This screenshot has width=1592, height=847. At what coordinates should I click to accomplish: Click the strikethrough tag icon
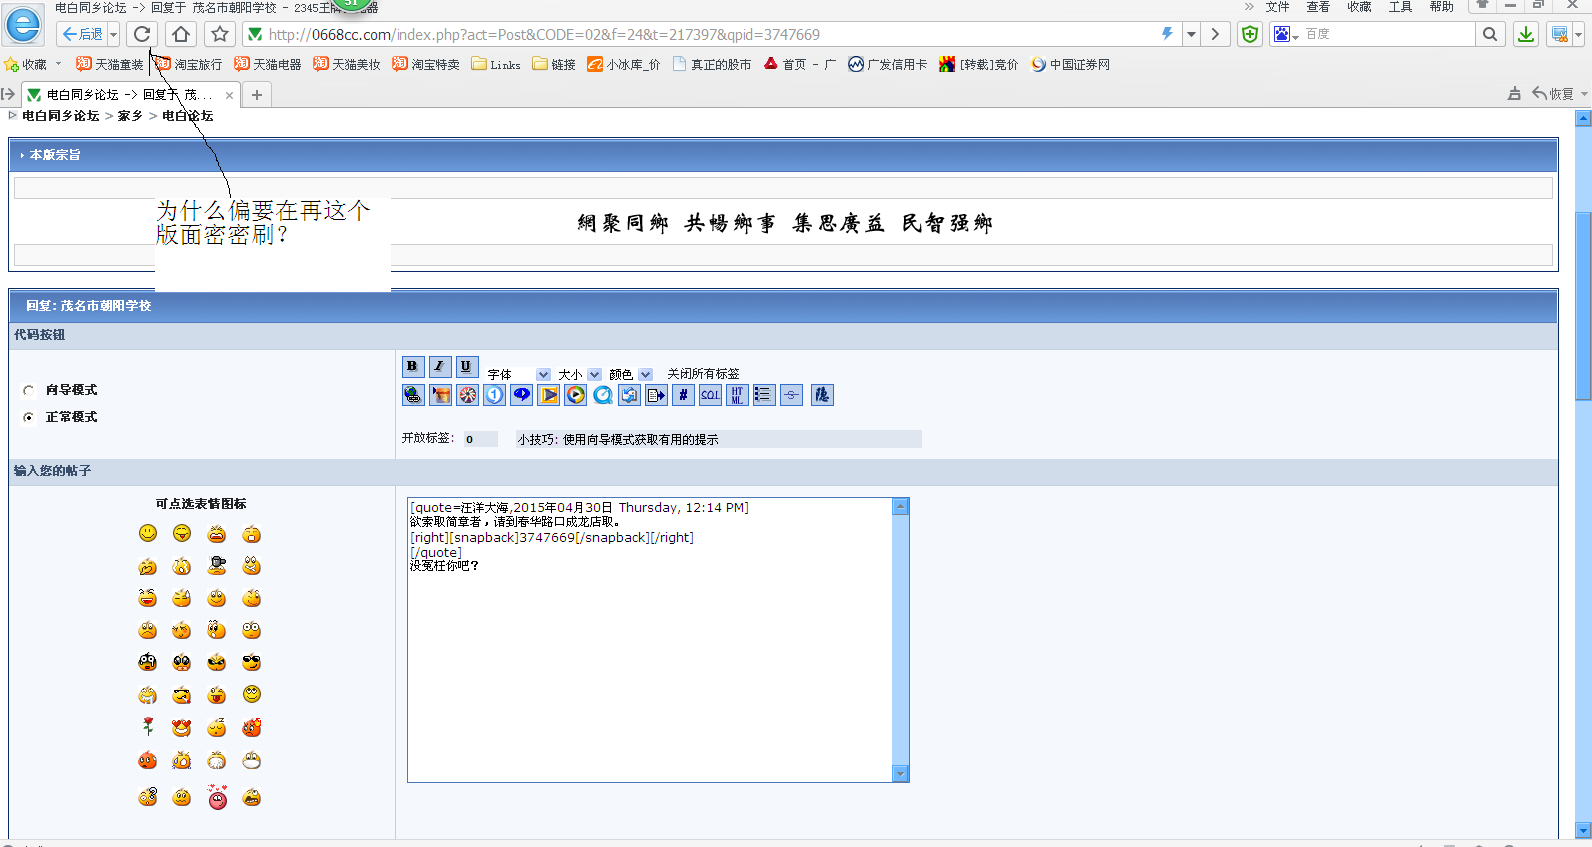point(791,395)
